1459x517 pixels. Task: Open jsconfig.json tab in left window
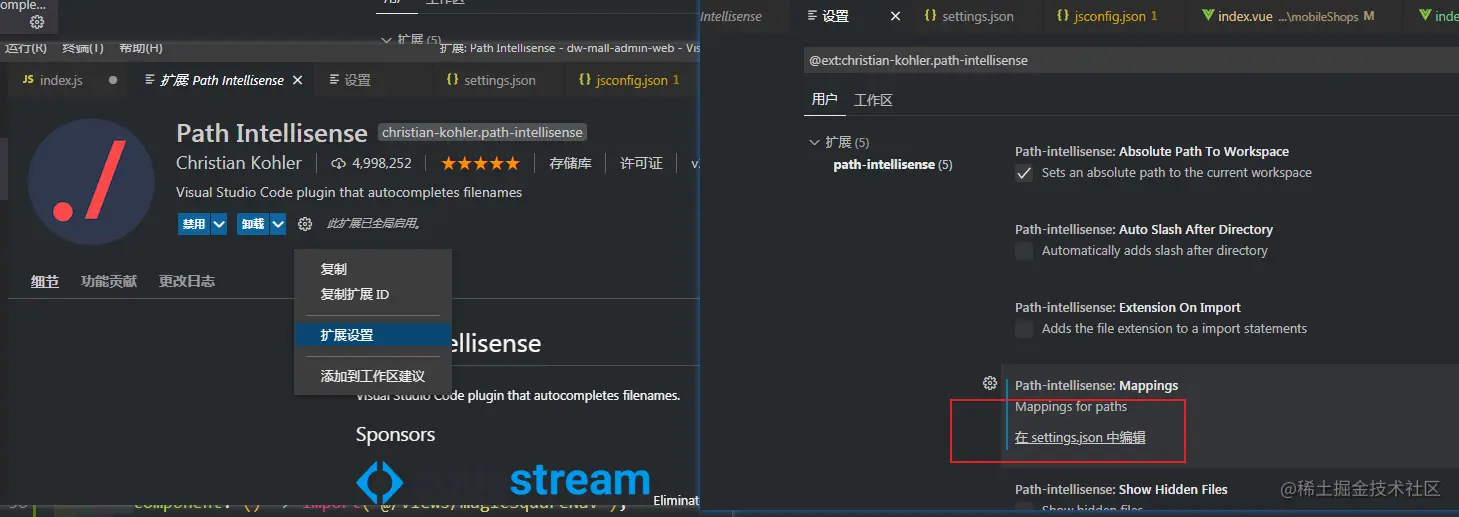[629, 80]
